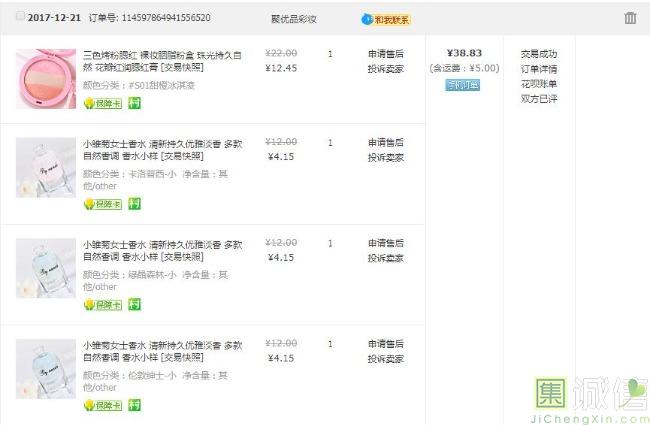Click 申请售后 for the blush product
Screen dimensions: 650x425
pos(385,54)
